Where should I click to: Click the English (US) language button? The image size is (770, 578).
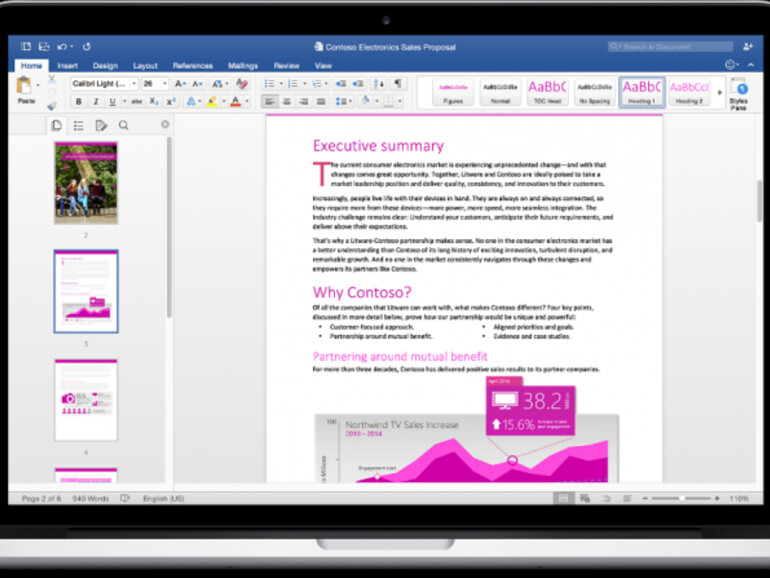coord(164,498)
